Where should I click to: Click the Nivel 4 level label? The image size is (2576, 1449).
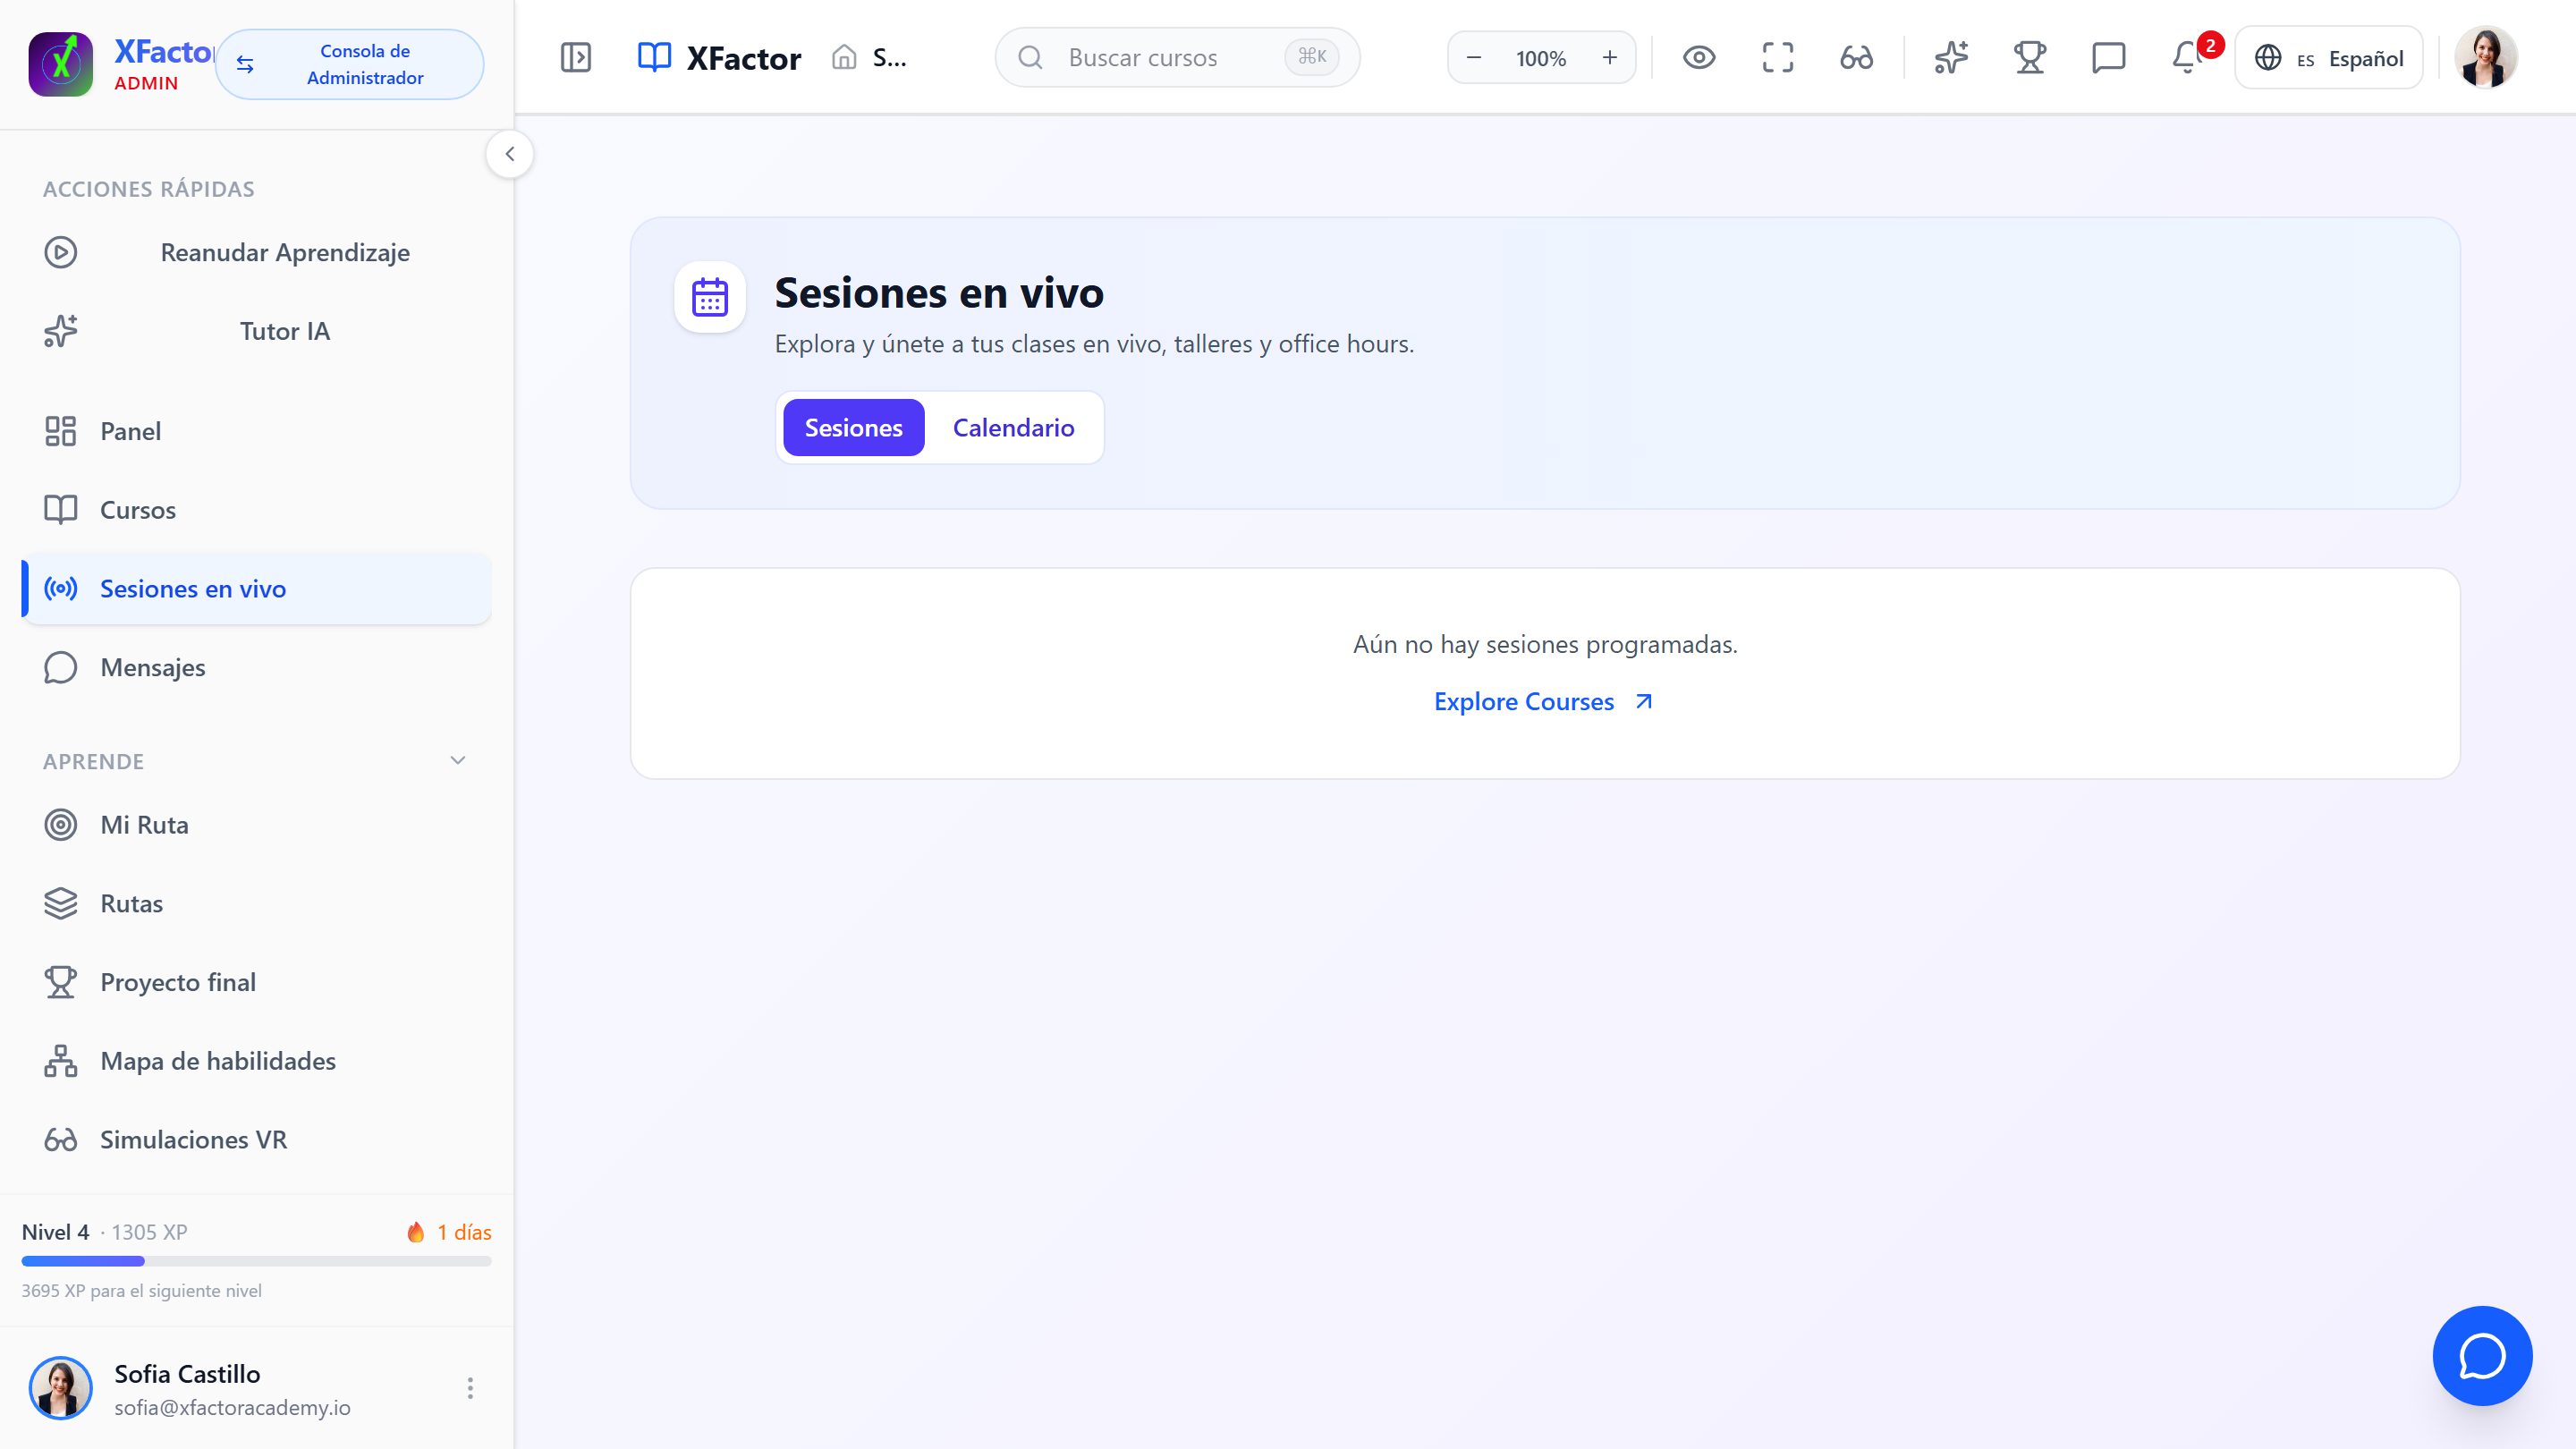[55, 1232]
